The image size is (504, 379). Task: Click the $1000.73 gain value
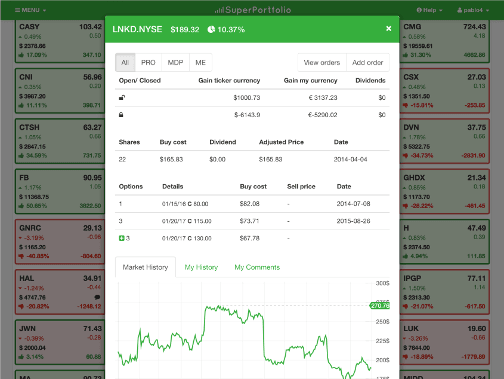247,98
